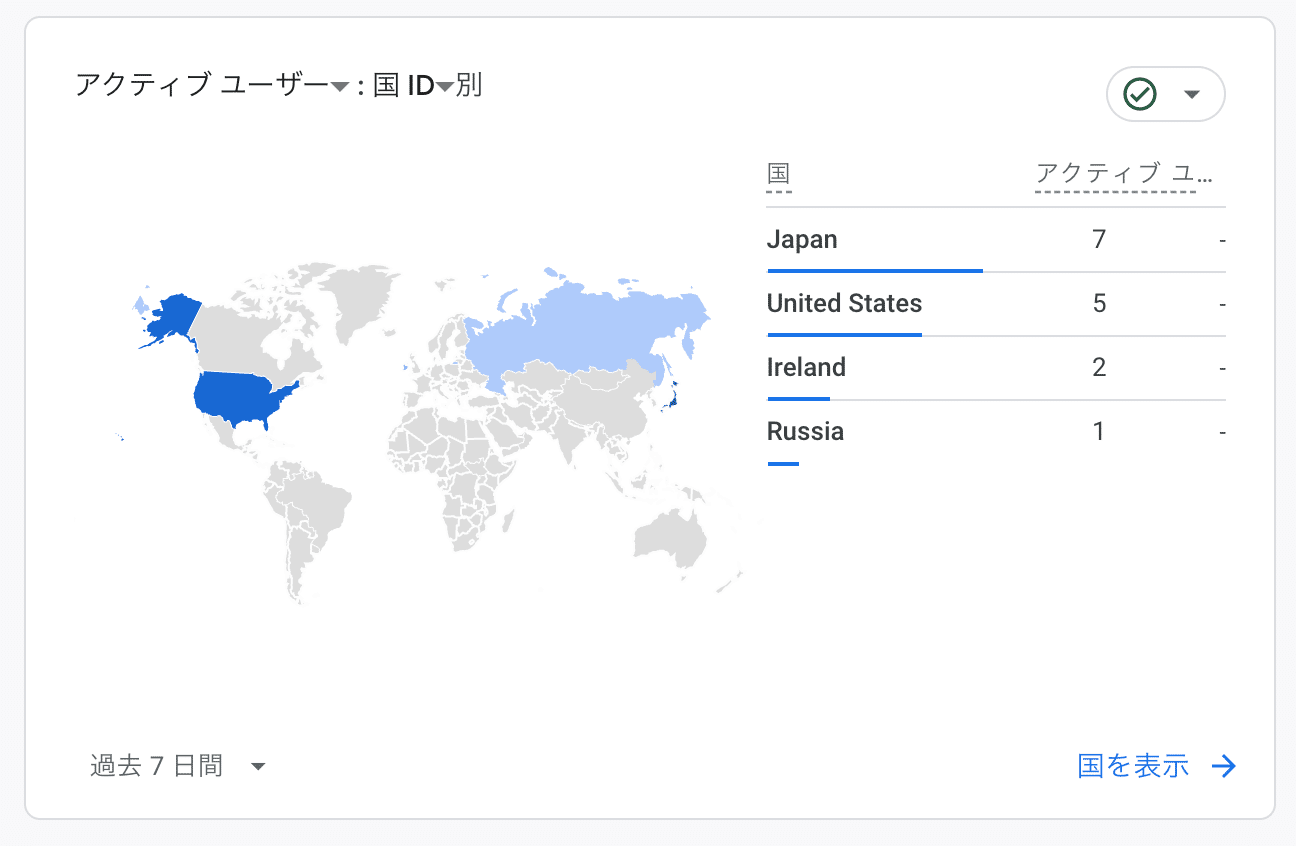The image size is (1296, 846).
Task: Click the blue bar under Japan
Action: [875, 270]
